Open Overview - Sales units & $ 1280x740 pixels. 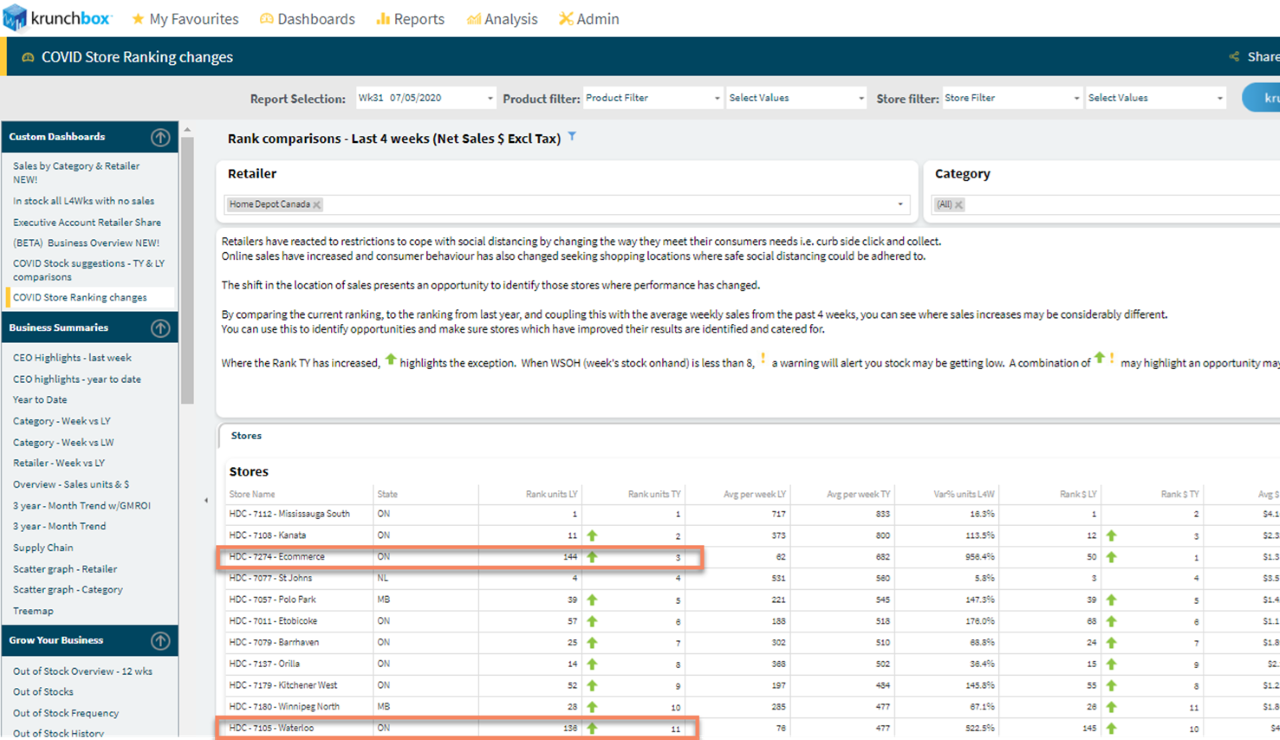point(71,484)
